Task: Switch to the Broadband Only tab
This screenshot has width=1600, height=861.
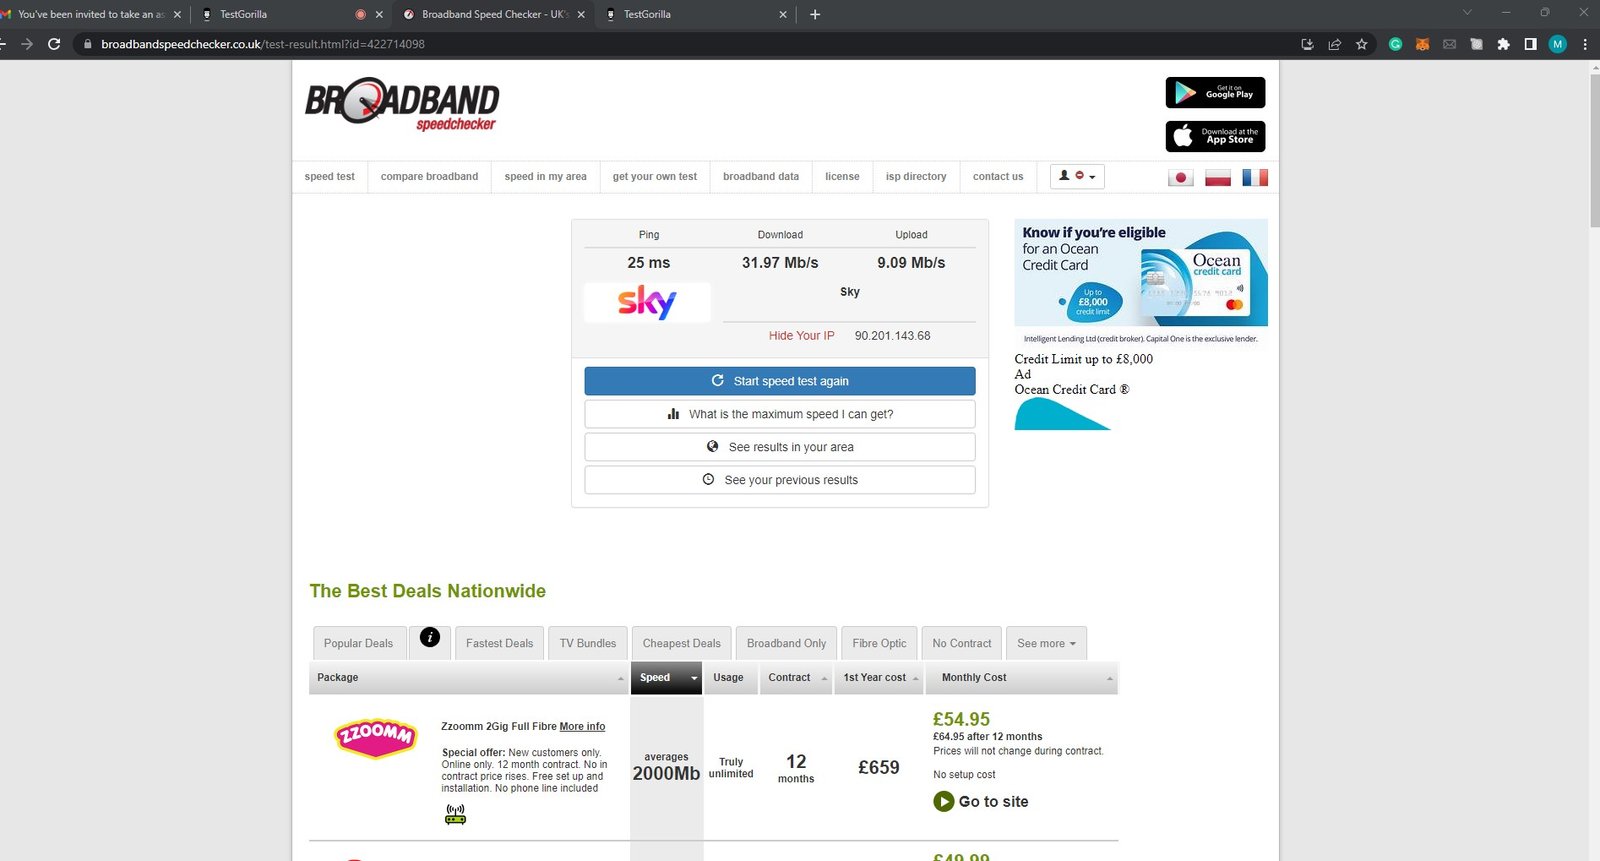Action: pyautogui.click(x=787, y=643)
